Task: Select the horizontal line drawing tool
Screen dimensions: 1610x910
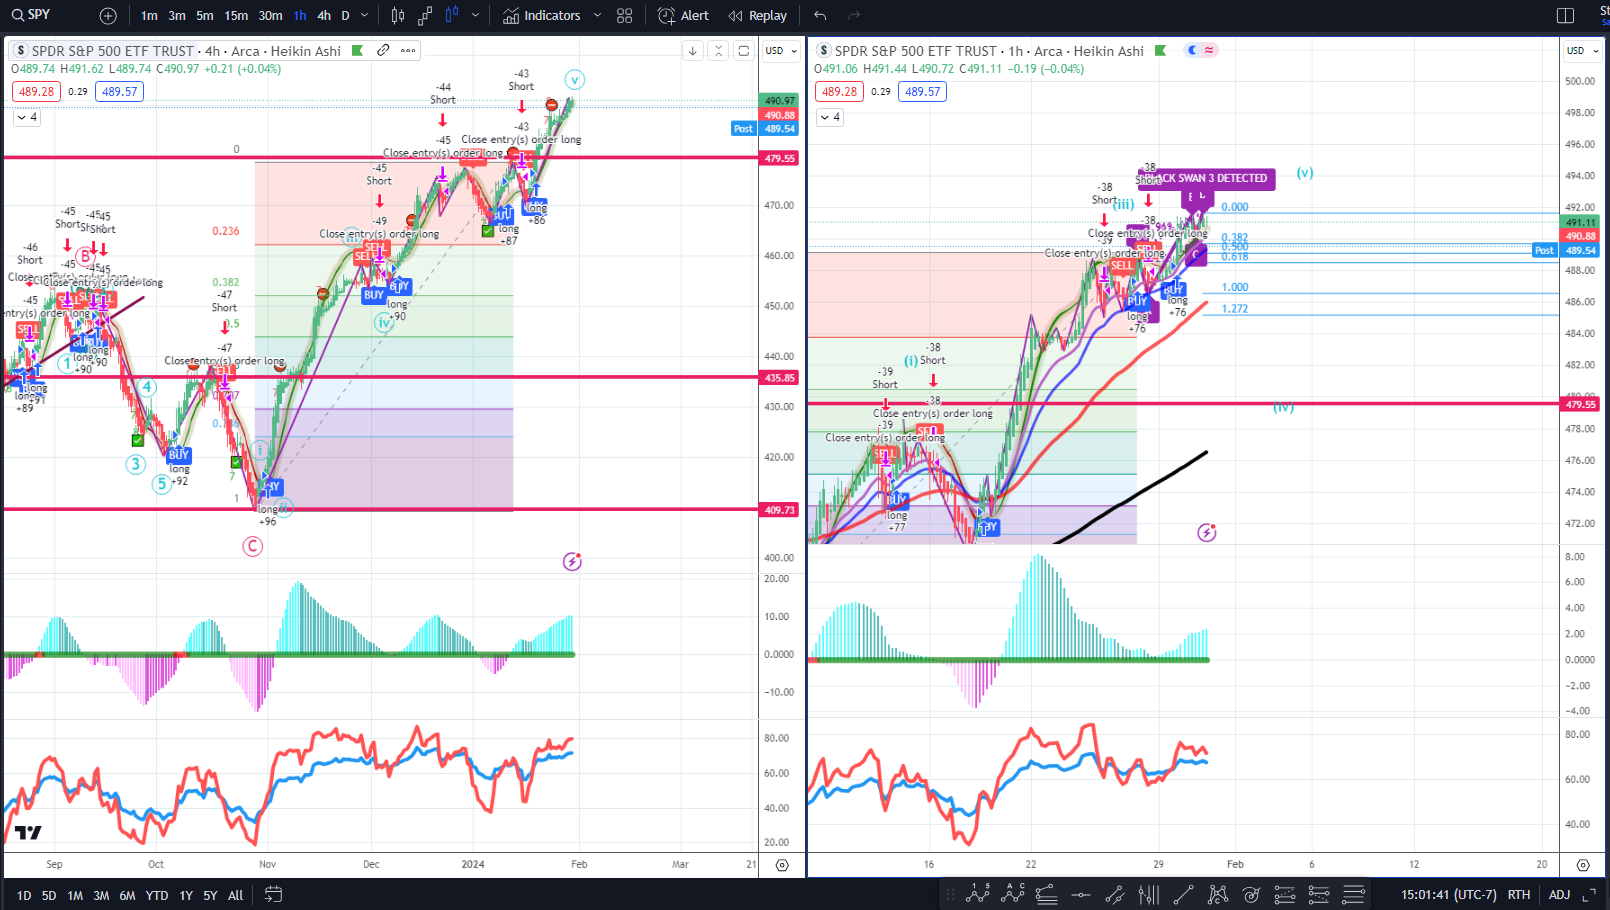Action: [x=1081, y=895]
